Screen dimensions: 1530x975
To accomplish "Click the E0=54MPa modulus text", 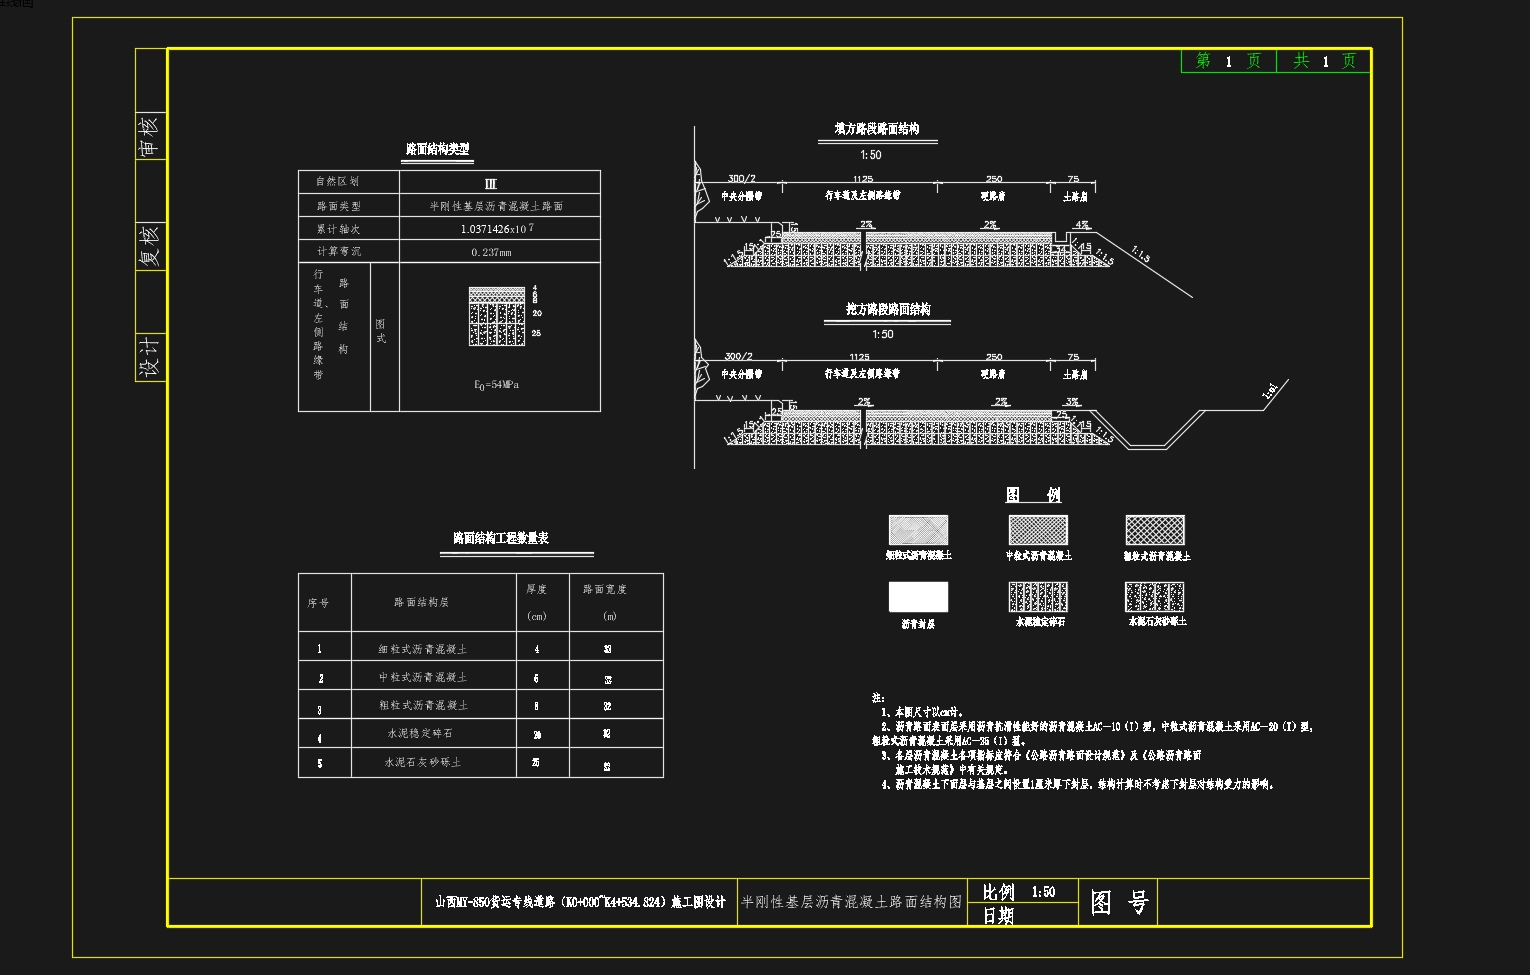I will tap(497, 385).
